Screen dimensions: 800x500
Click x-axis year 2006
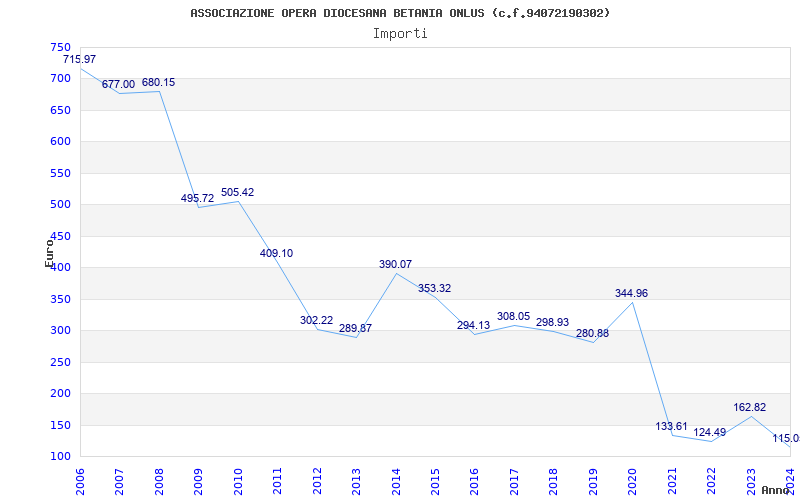[80, 482]
